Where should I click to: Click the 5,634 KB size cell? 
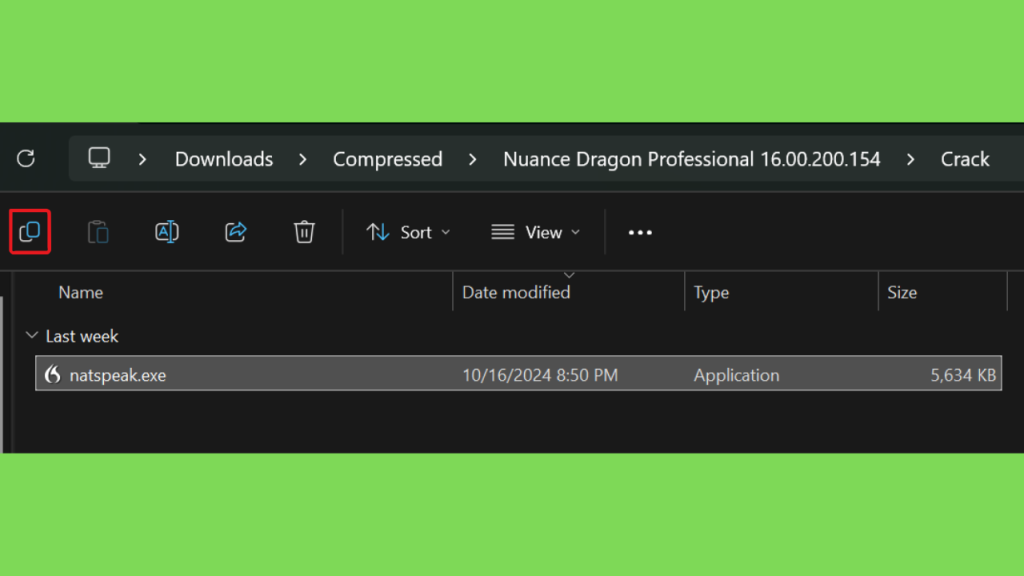pos(963,376)
